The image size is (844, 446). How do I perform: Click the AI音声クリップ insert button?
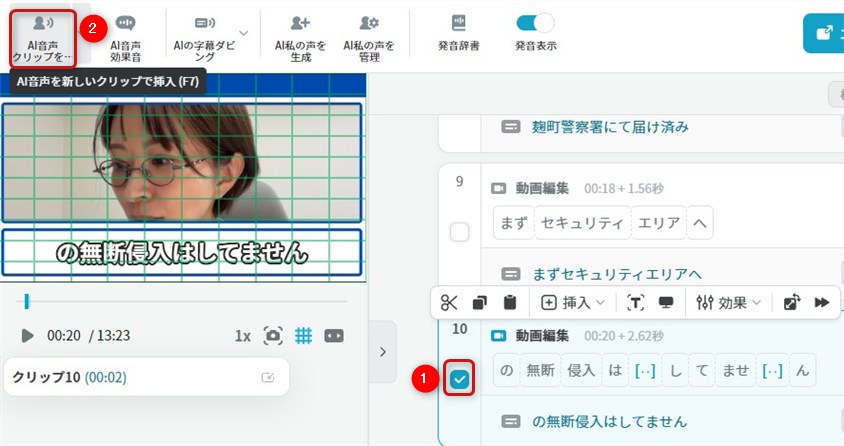pyautogui.click(x=41, y=37)
